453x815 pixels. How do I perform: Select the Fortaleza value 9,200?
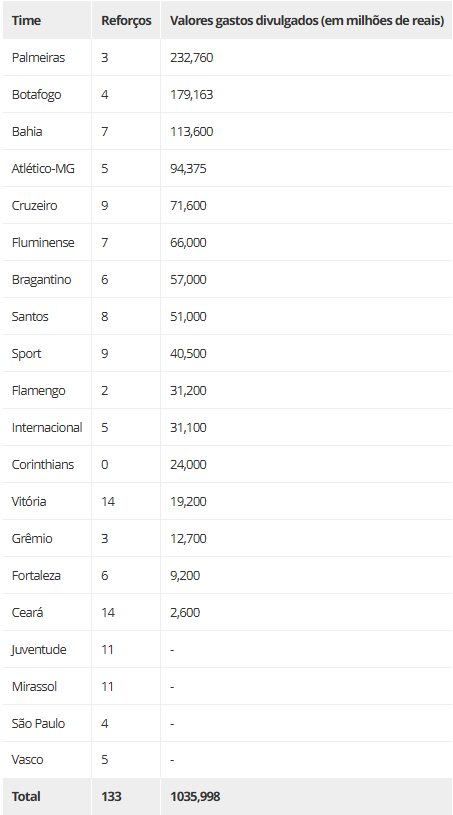tap(185, 575)
